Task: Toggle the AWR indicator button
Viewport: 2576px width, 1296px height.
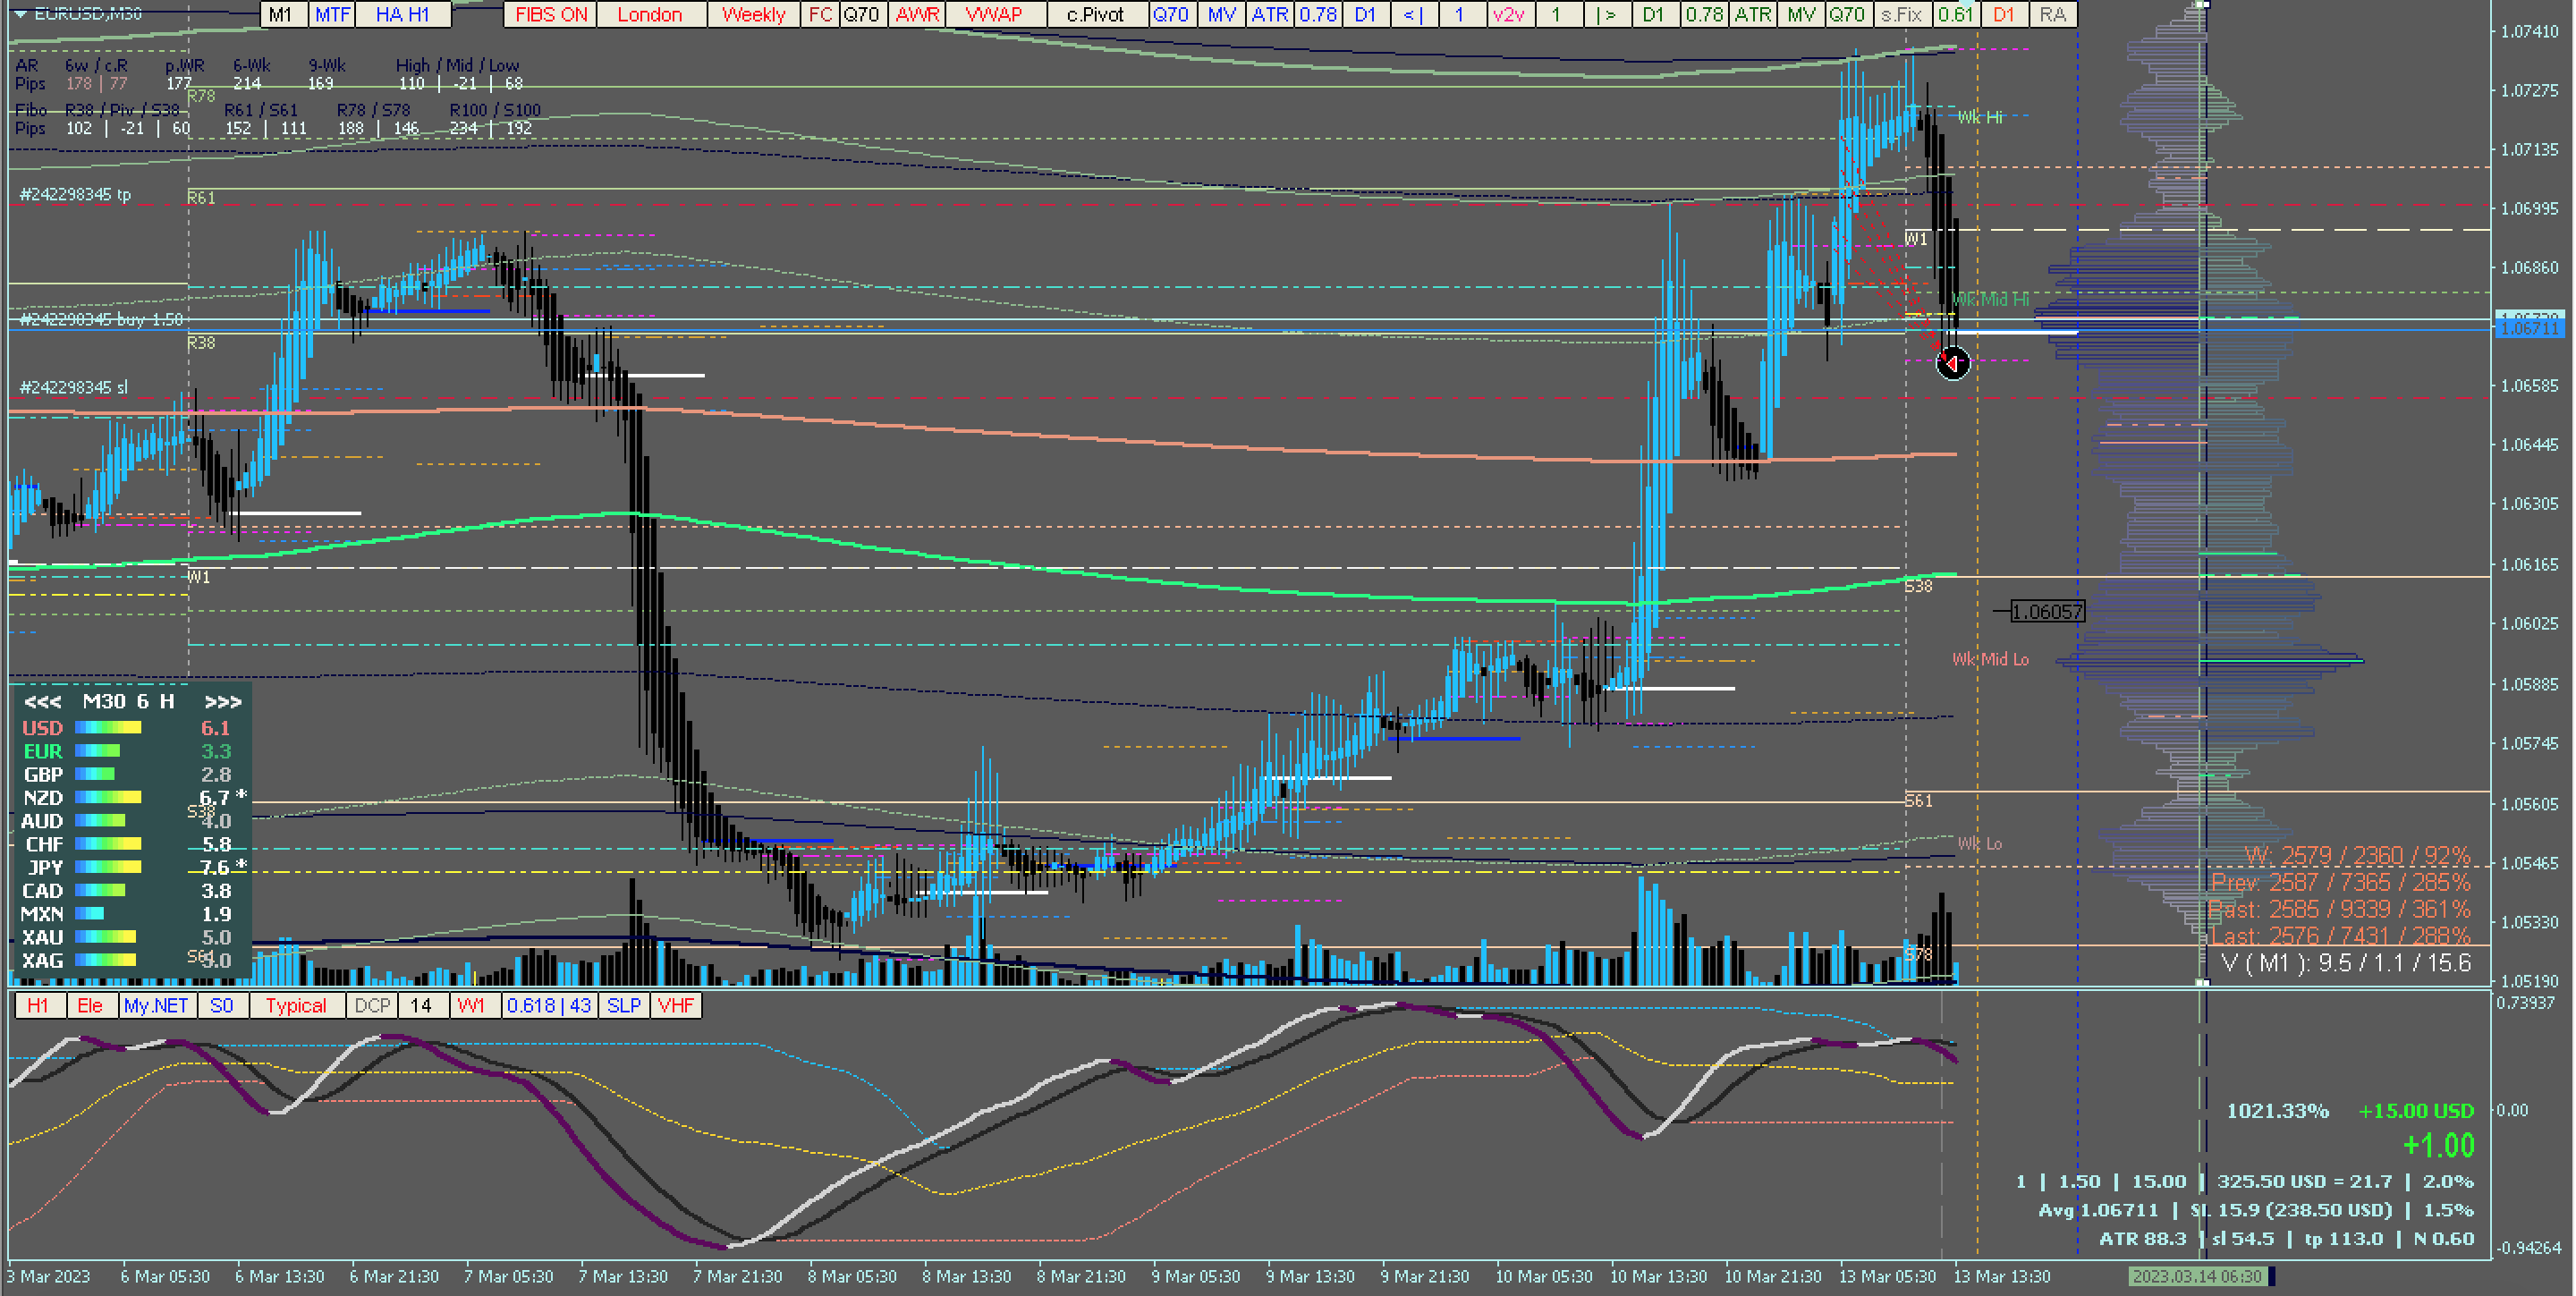Action: 917,14
